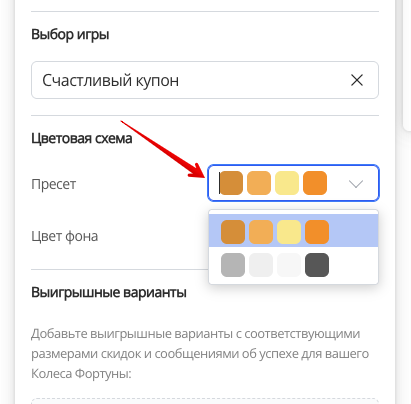Image resolution: width=411 pixels, height=404 pixels.
Task: Click yellow swatch inside the Пресет field
Action: [x=287, y=183]
